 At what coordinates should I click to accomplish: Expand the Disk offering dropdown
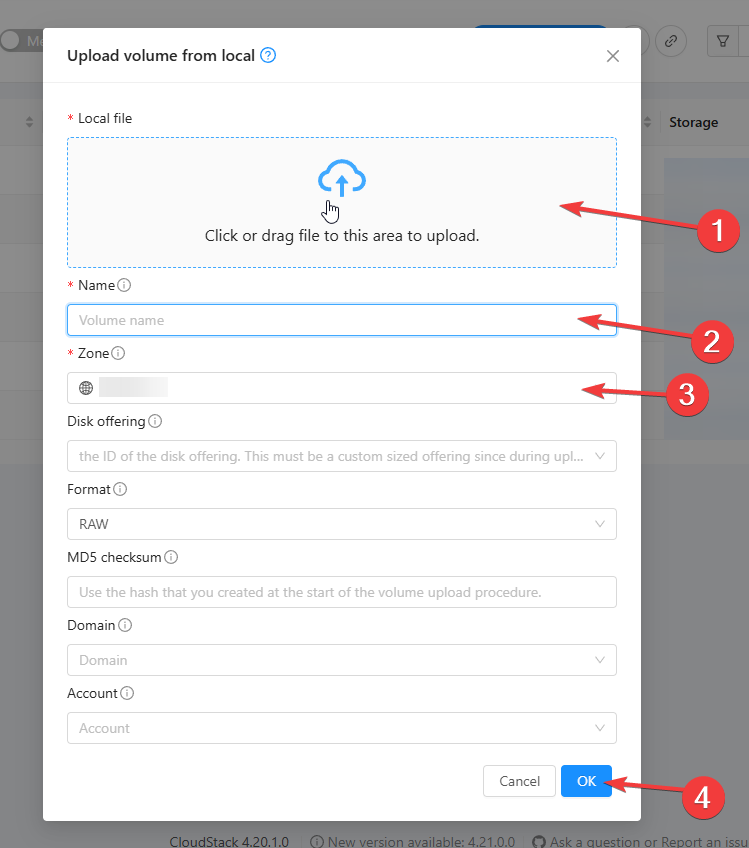pyautogui.click(x=340, y=456)
